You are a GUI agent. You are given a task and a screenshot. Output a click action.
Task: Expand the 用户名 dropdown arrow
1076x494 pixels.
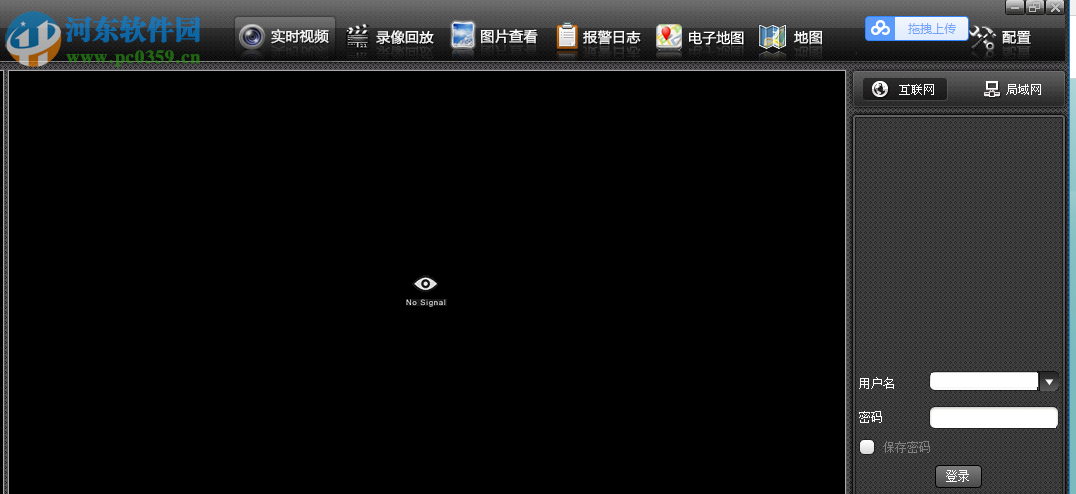click(1049, 381)
